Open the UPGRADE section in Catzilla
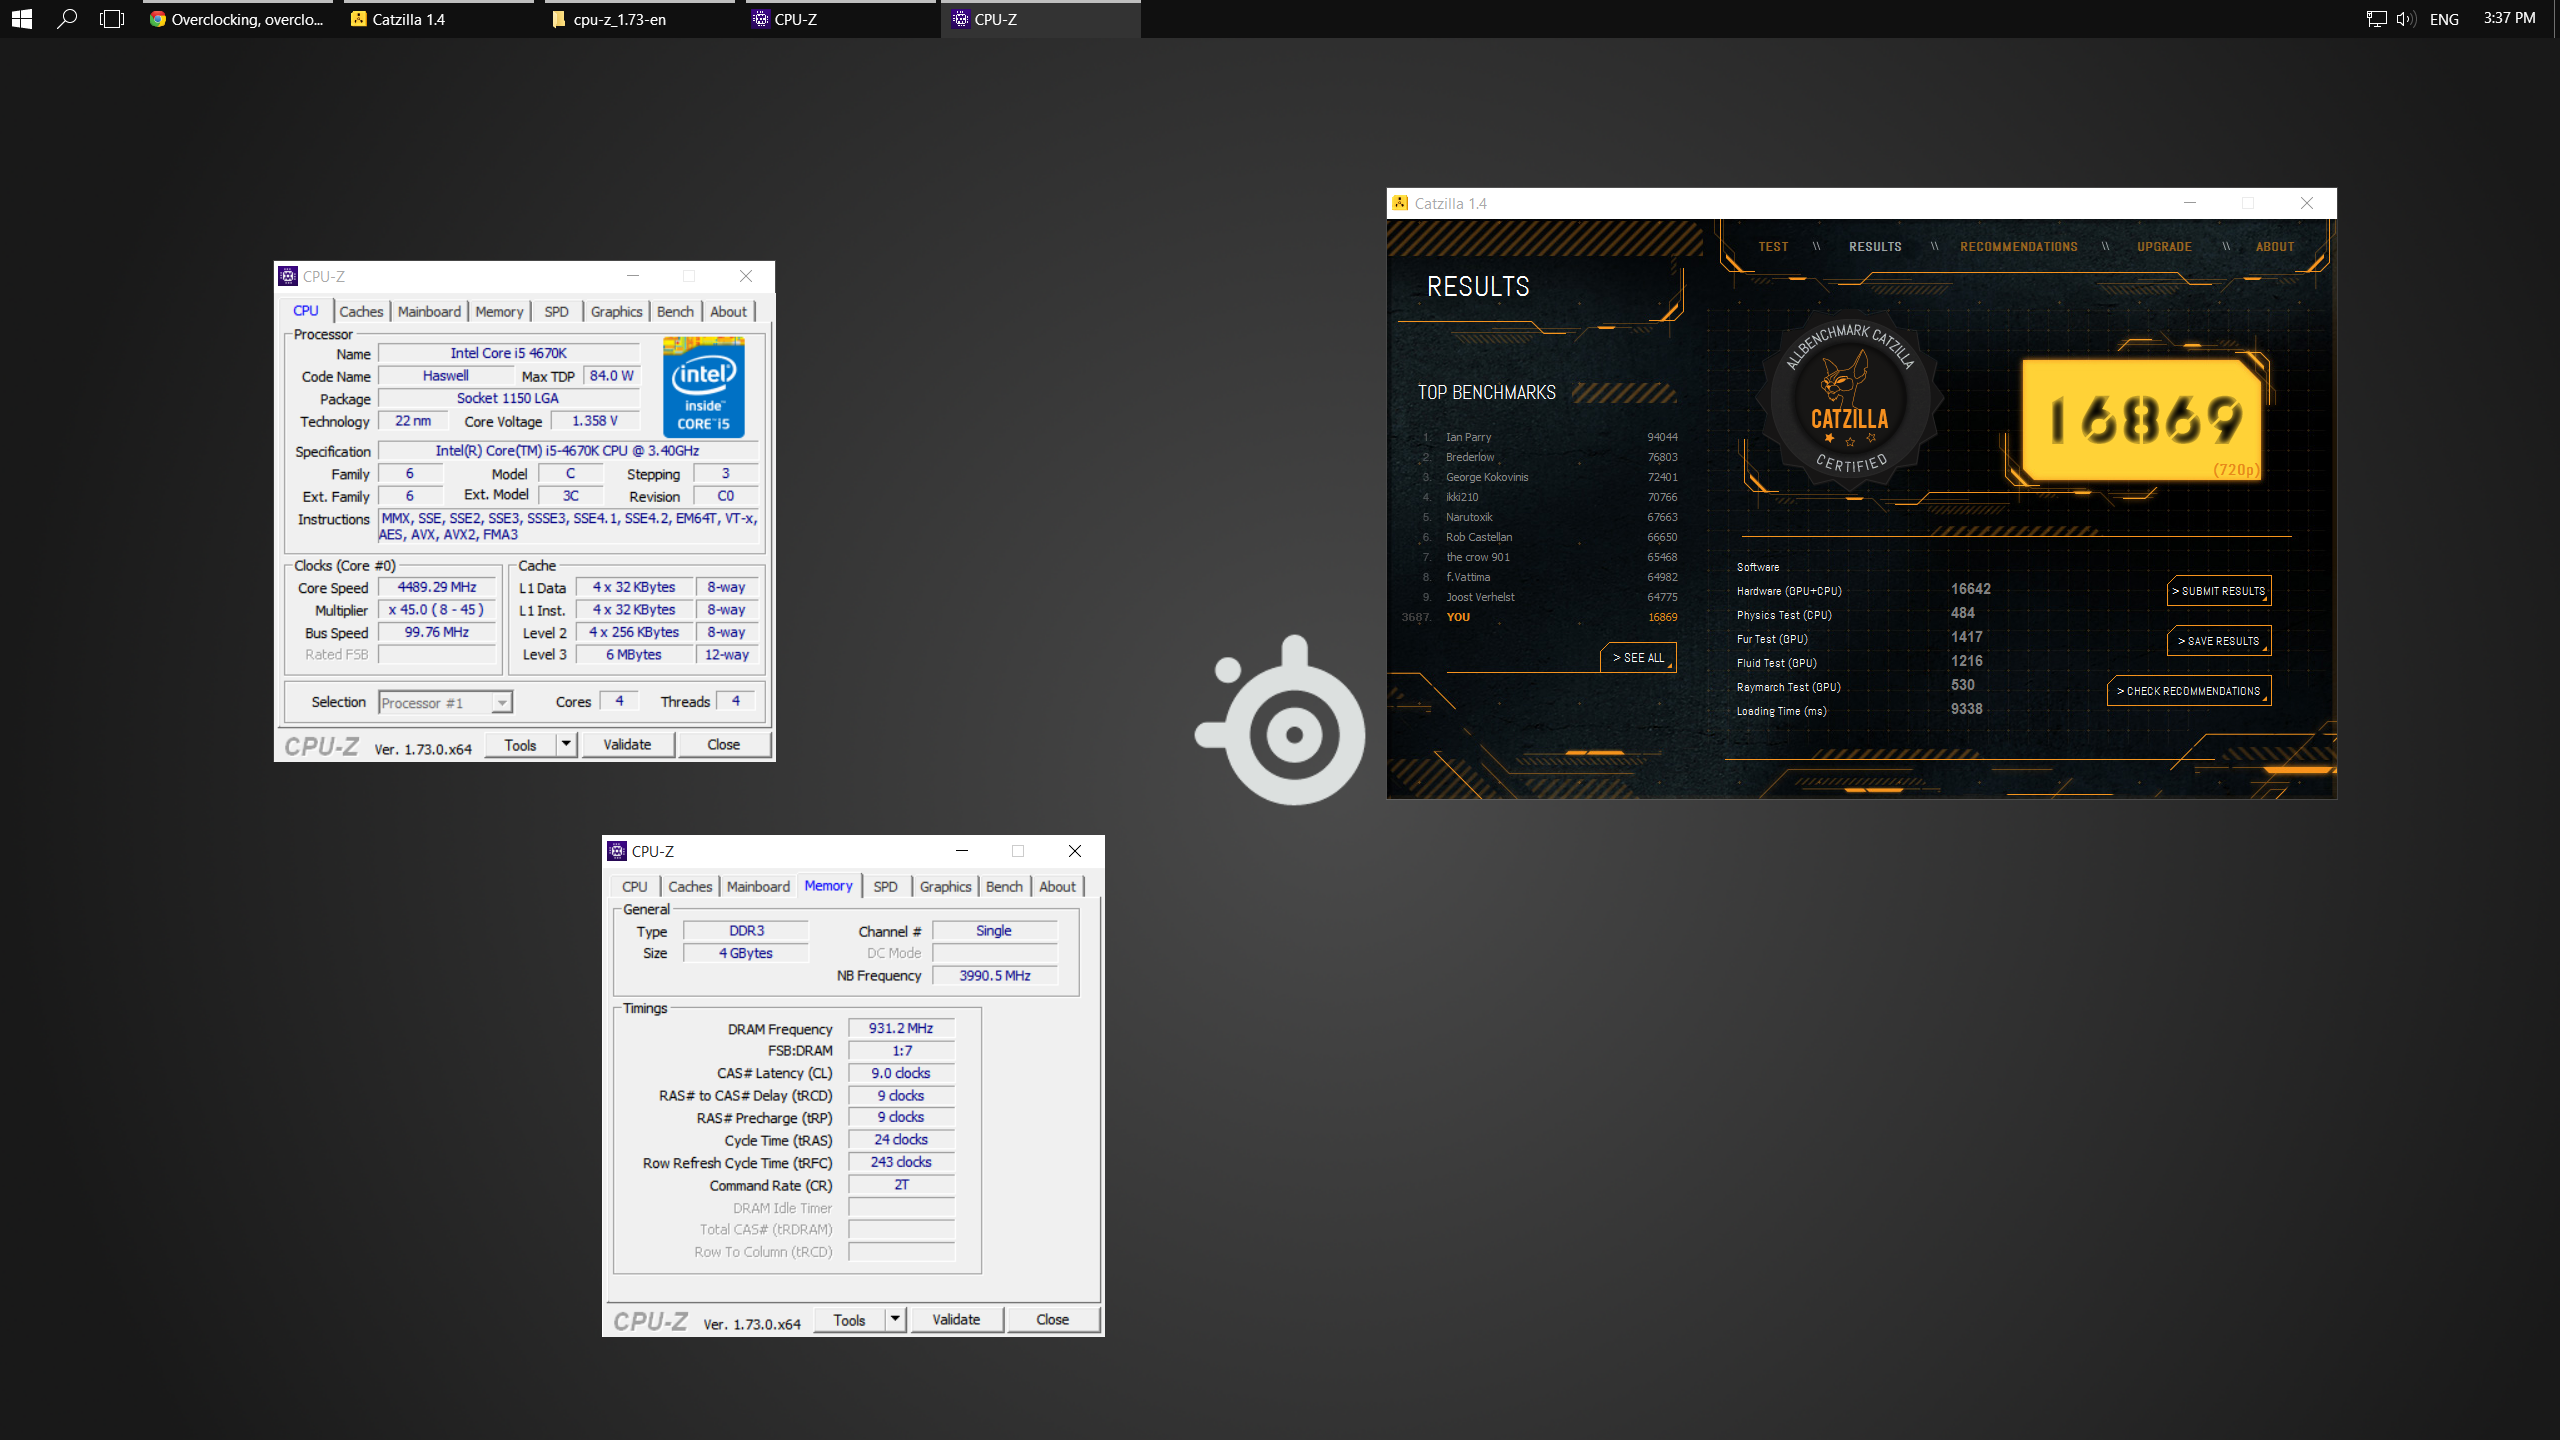The image size is (2560, 1440). click(2164, 247)
